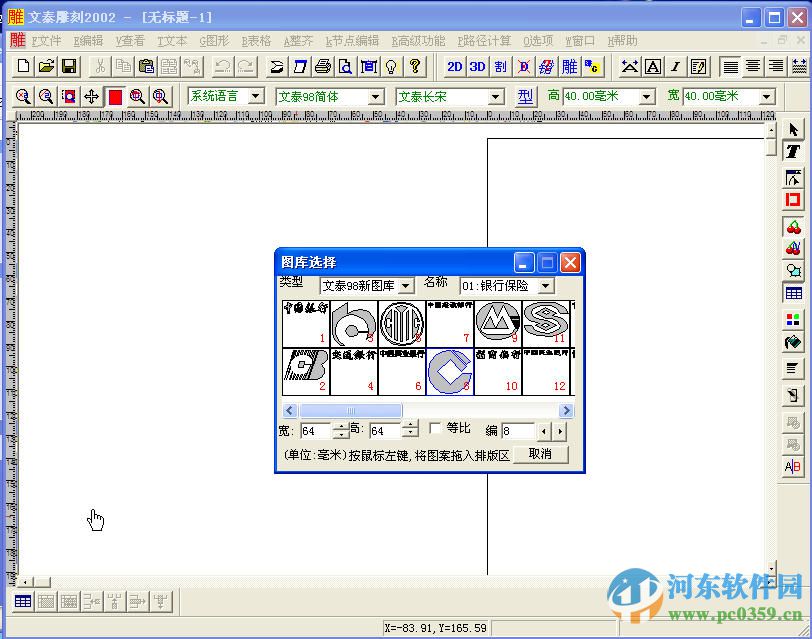Open the F文件 menu

pos(47,41)
